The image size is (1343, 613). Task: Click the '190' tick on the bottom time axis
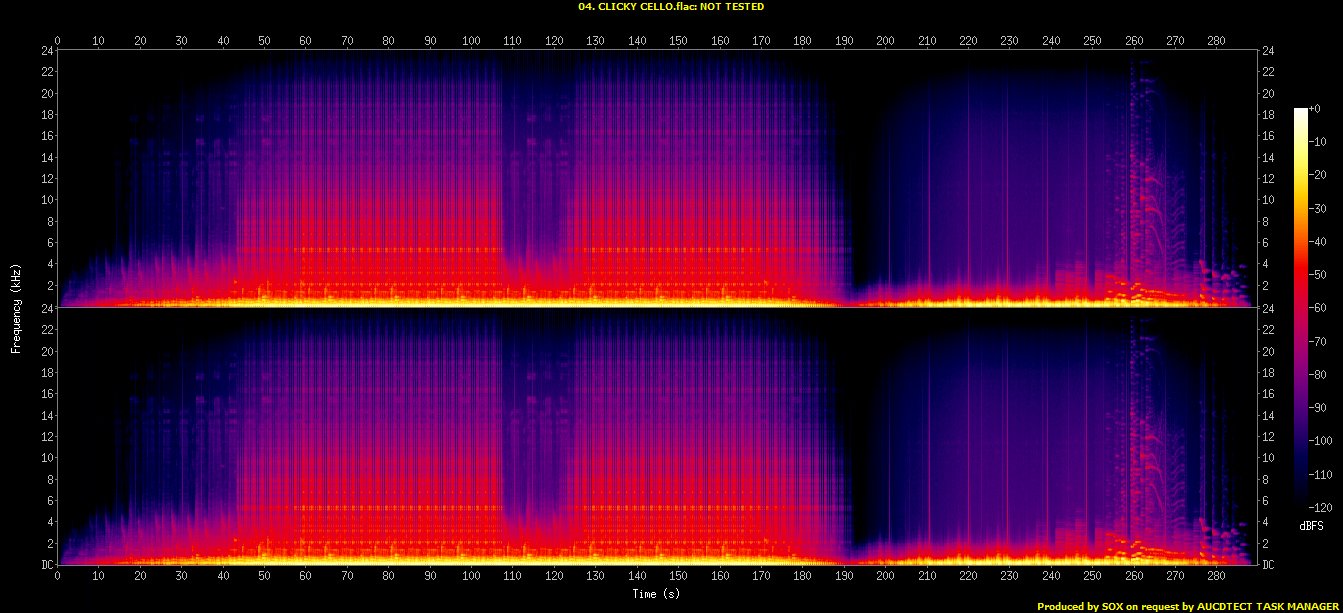point(843,577)
